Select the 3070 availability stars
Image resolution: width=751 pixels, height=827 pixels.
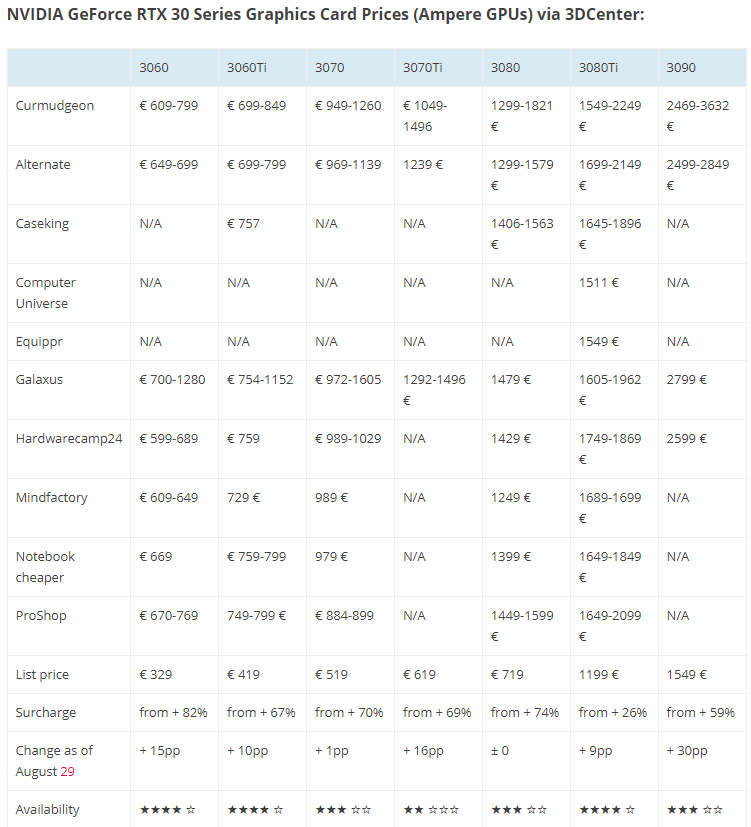pyautogui.click(x=343, y=809)
